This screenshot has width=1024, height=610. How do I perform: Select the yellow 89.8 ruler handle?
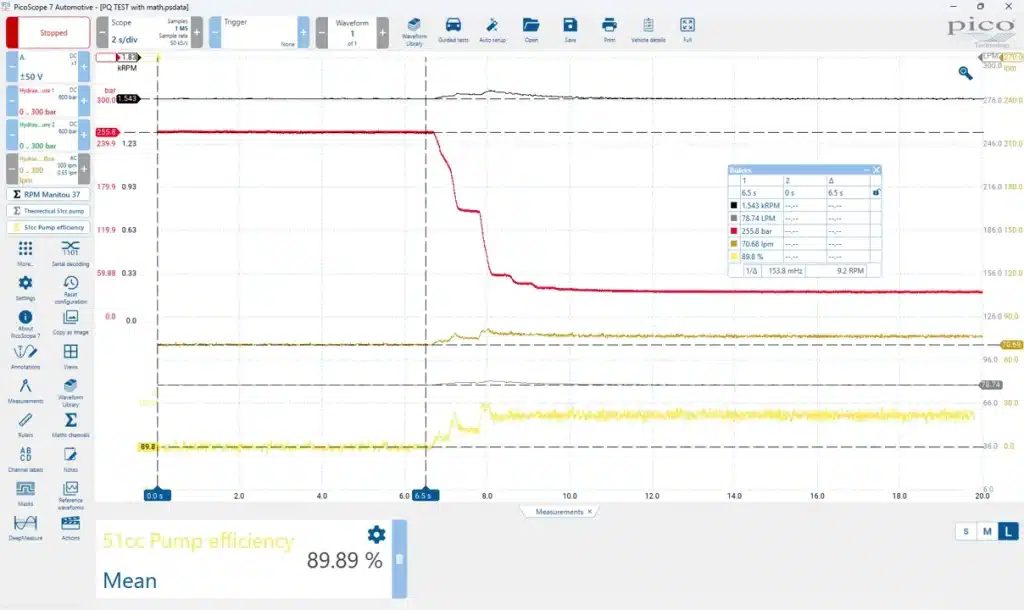click(x=148, y=447)
